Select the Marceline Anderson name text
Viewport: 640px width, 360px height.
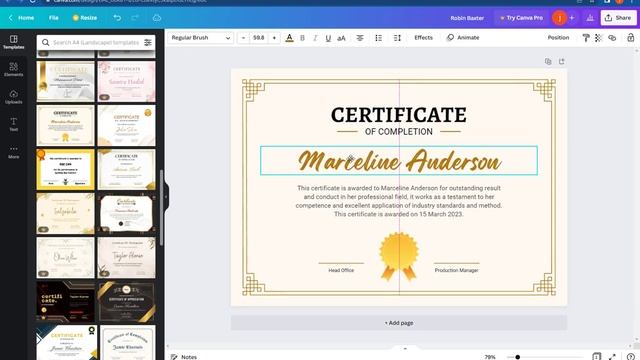[x=399, y=161]
